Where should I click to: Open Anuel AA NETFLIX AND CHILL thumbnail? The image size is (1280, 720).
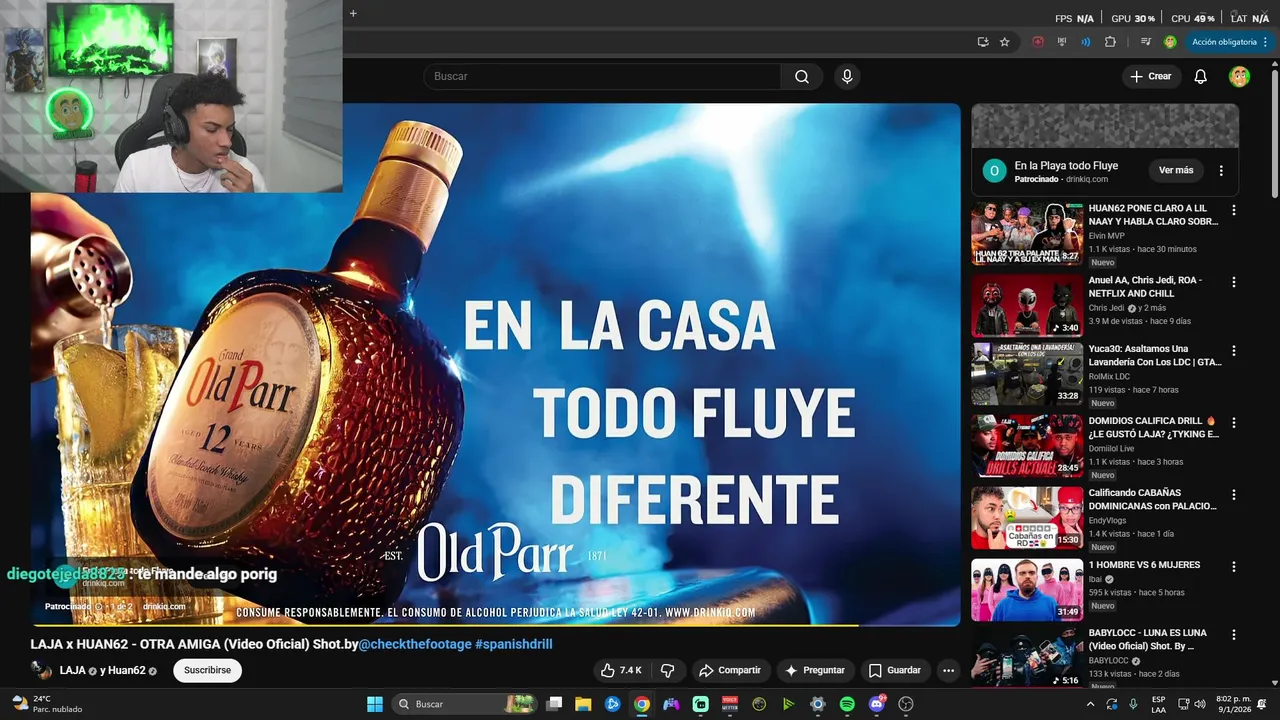(x=1027, y=305)
